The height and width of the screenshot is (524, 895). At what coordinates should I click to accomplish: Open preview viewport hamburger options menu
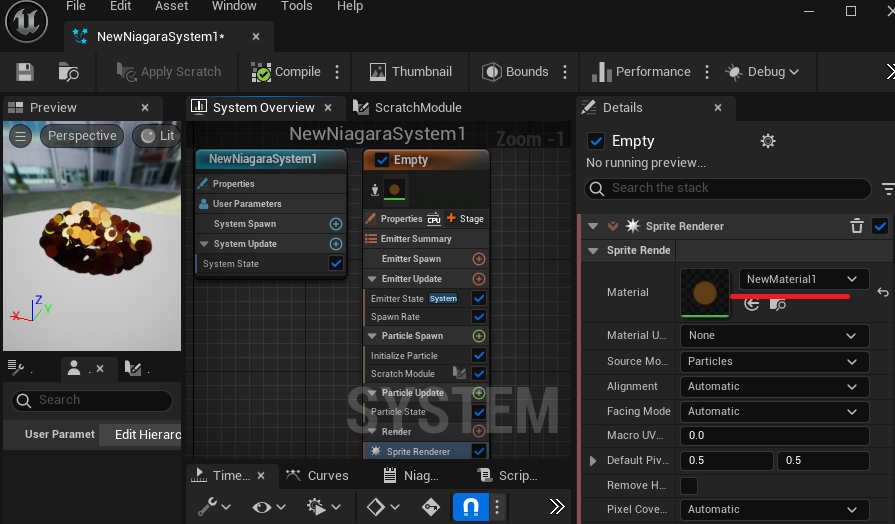pyautogui.click(x=21, y=136)
